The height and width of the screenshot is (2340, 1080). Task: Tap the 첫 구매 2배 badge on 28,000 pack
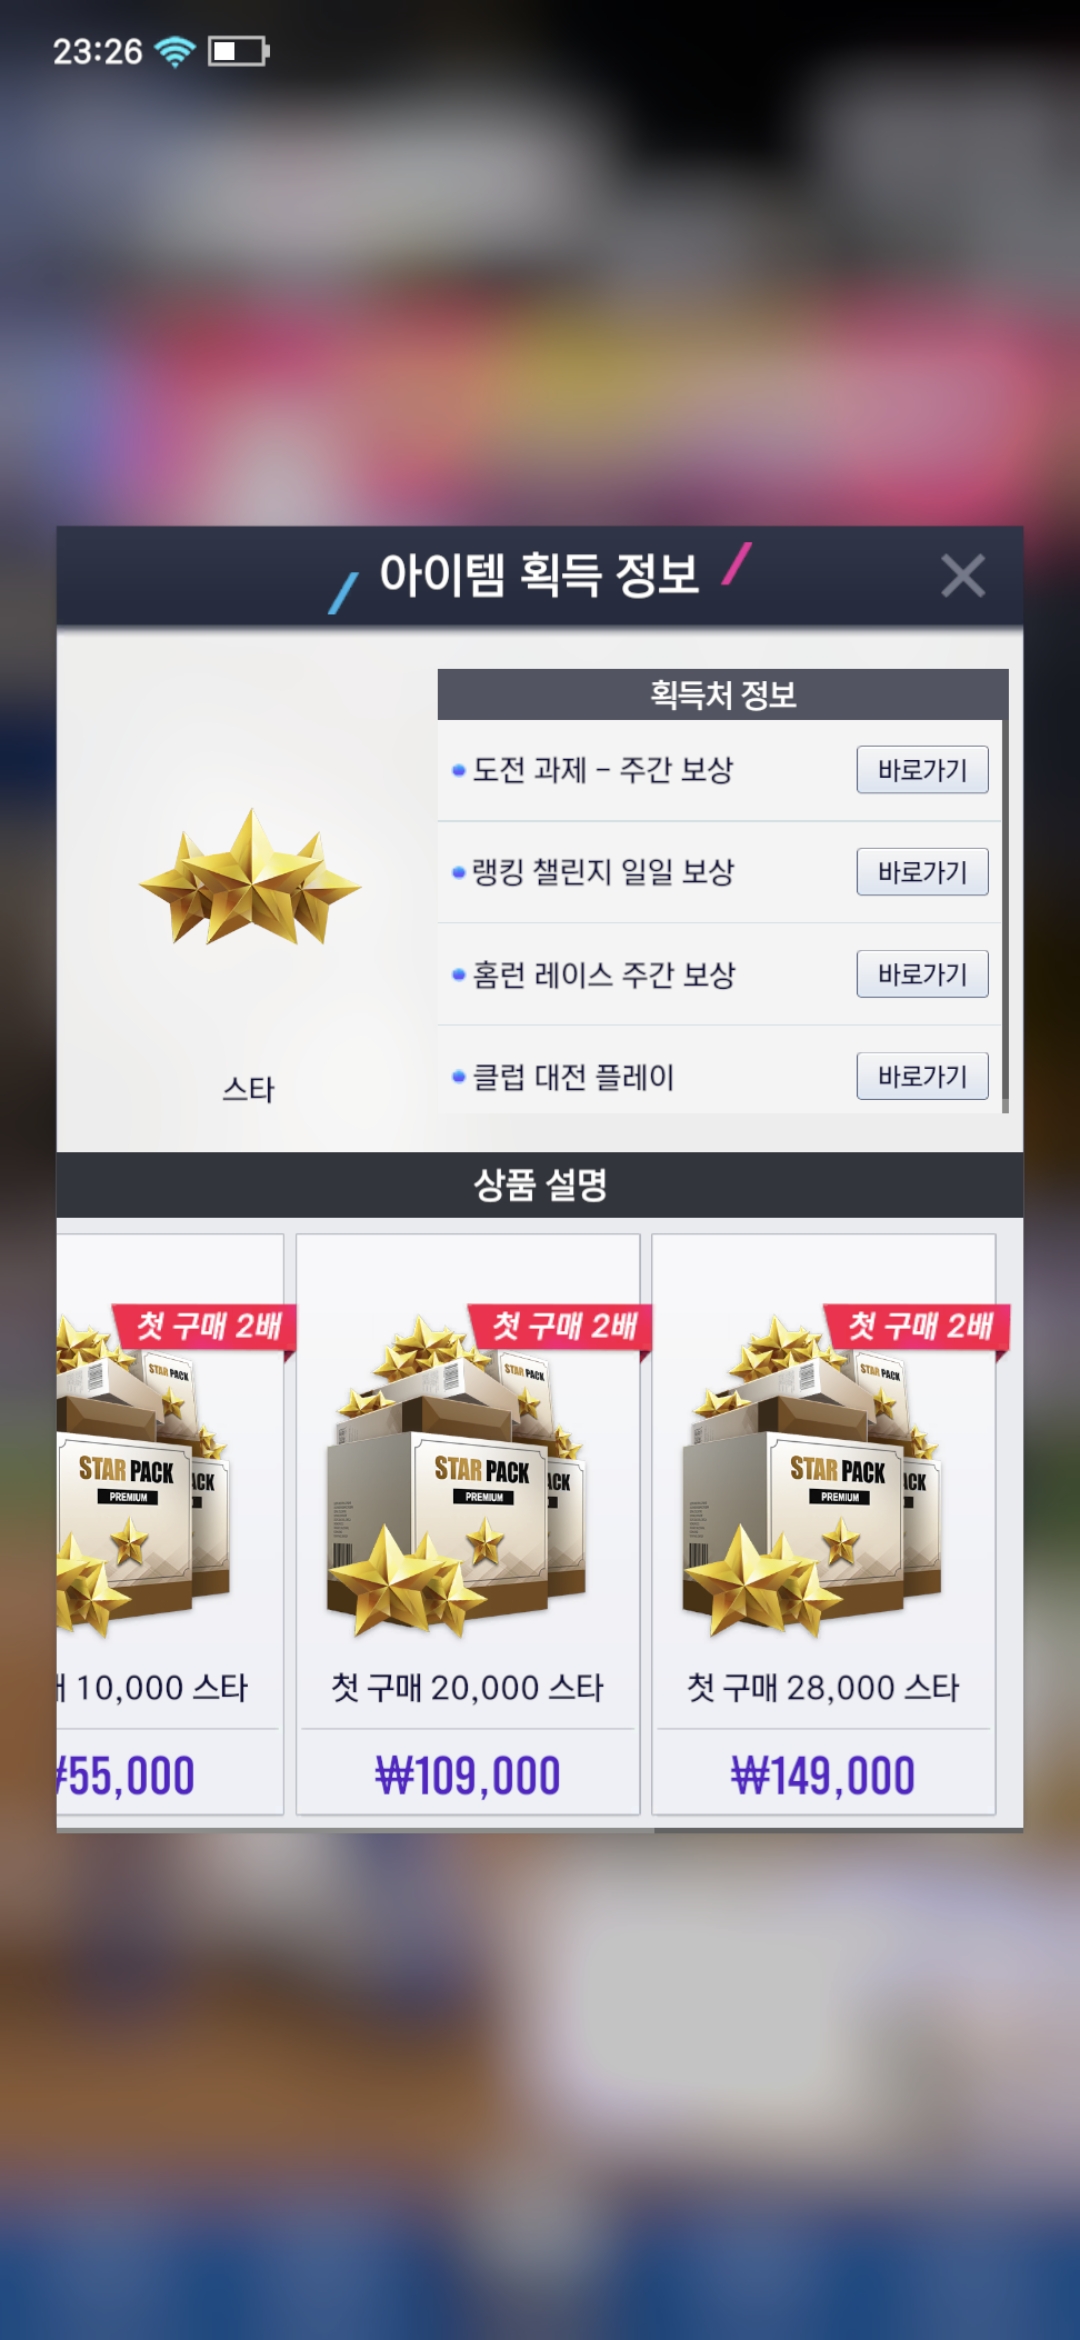[x=917, y=1328]
